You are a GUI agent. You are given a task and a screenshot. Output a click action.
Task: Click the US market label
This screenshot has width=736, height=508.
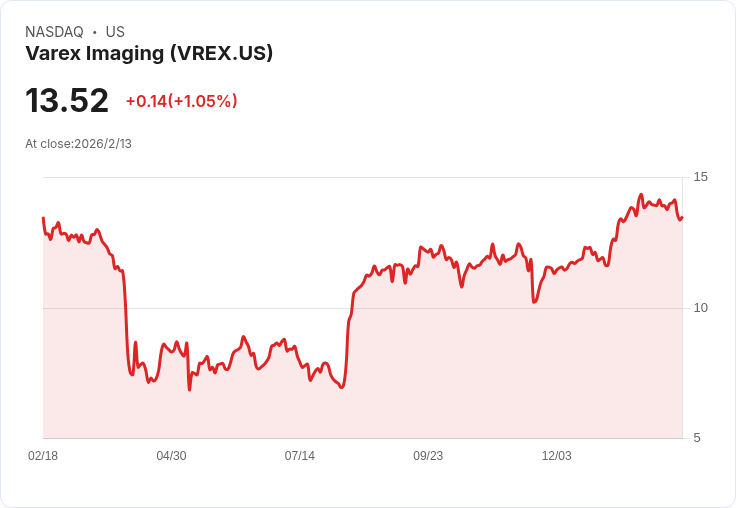pyautogui.click(x=115, y=32)
